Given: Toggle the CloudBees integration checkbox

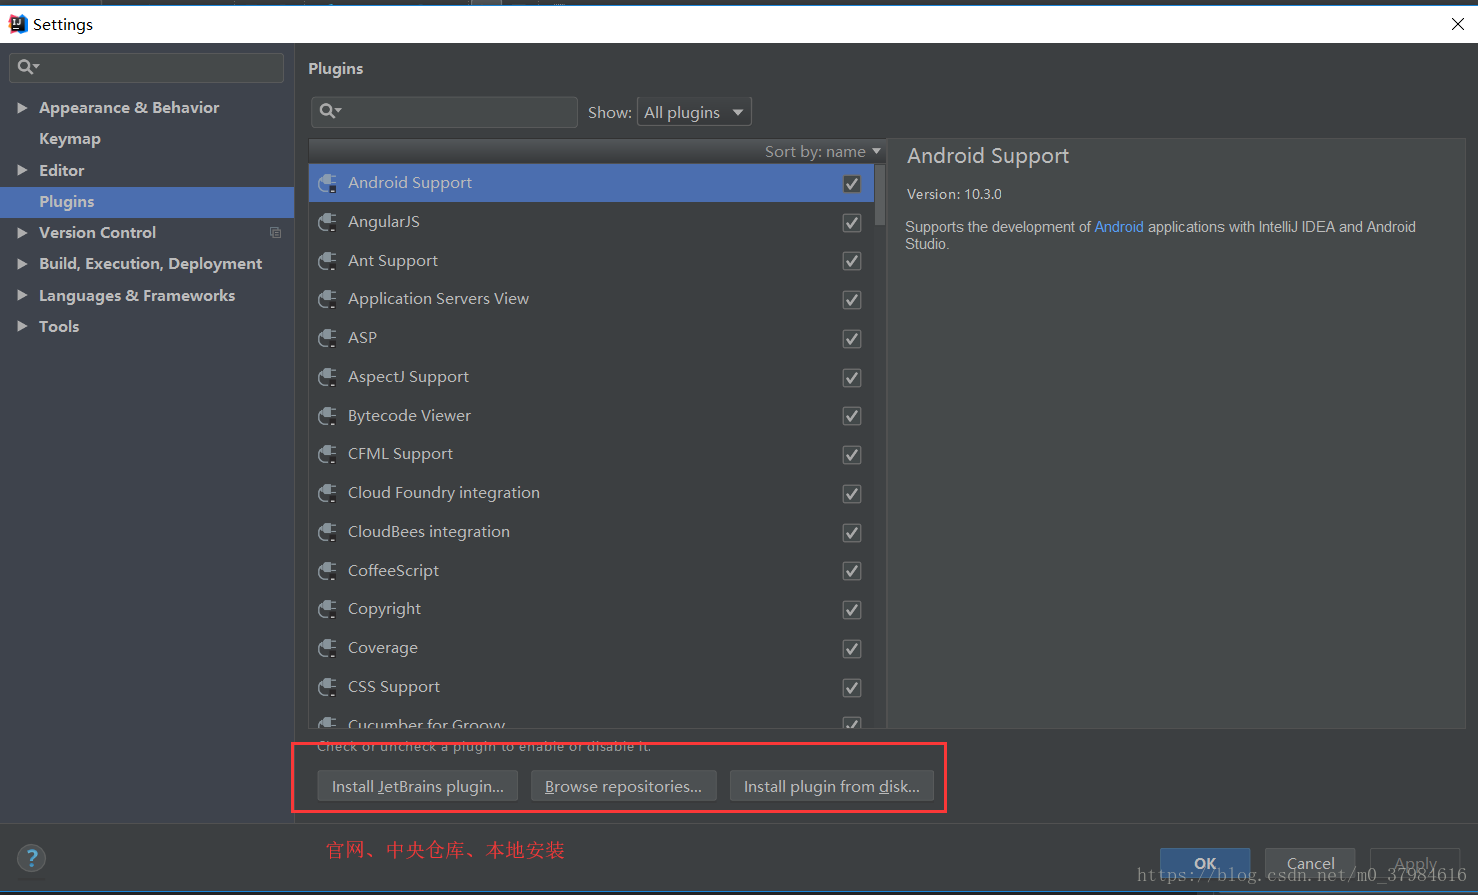Looking at the screenshot, I should [852, 533].
